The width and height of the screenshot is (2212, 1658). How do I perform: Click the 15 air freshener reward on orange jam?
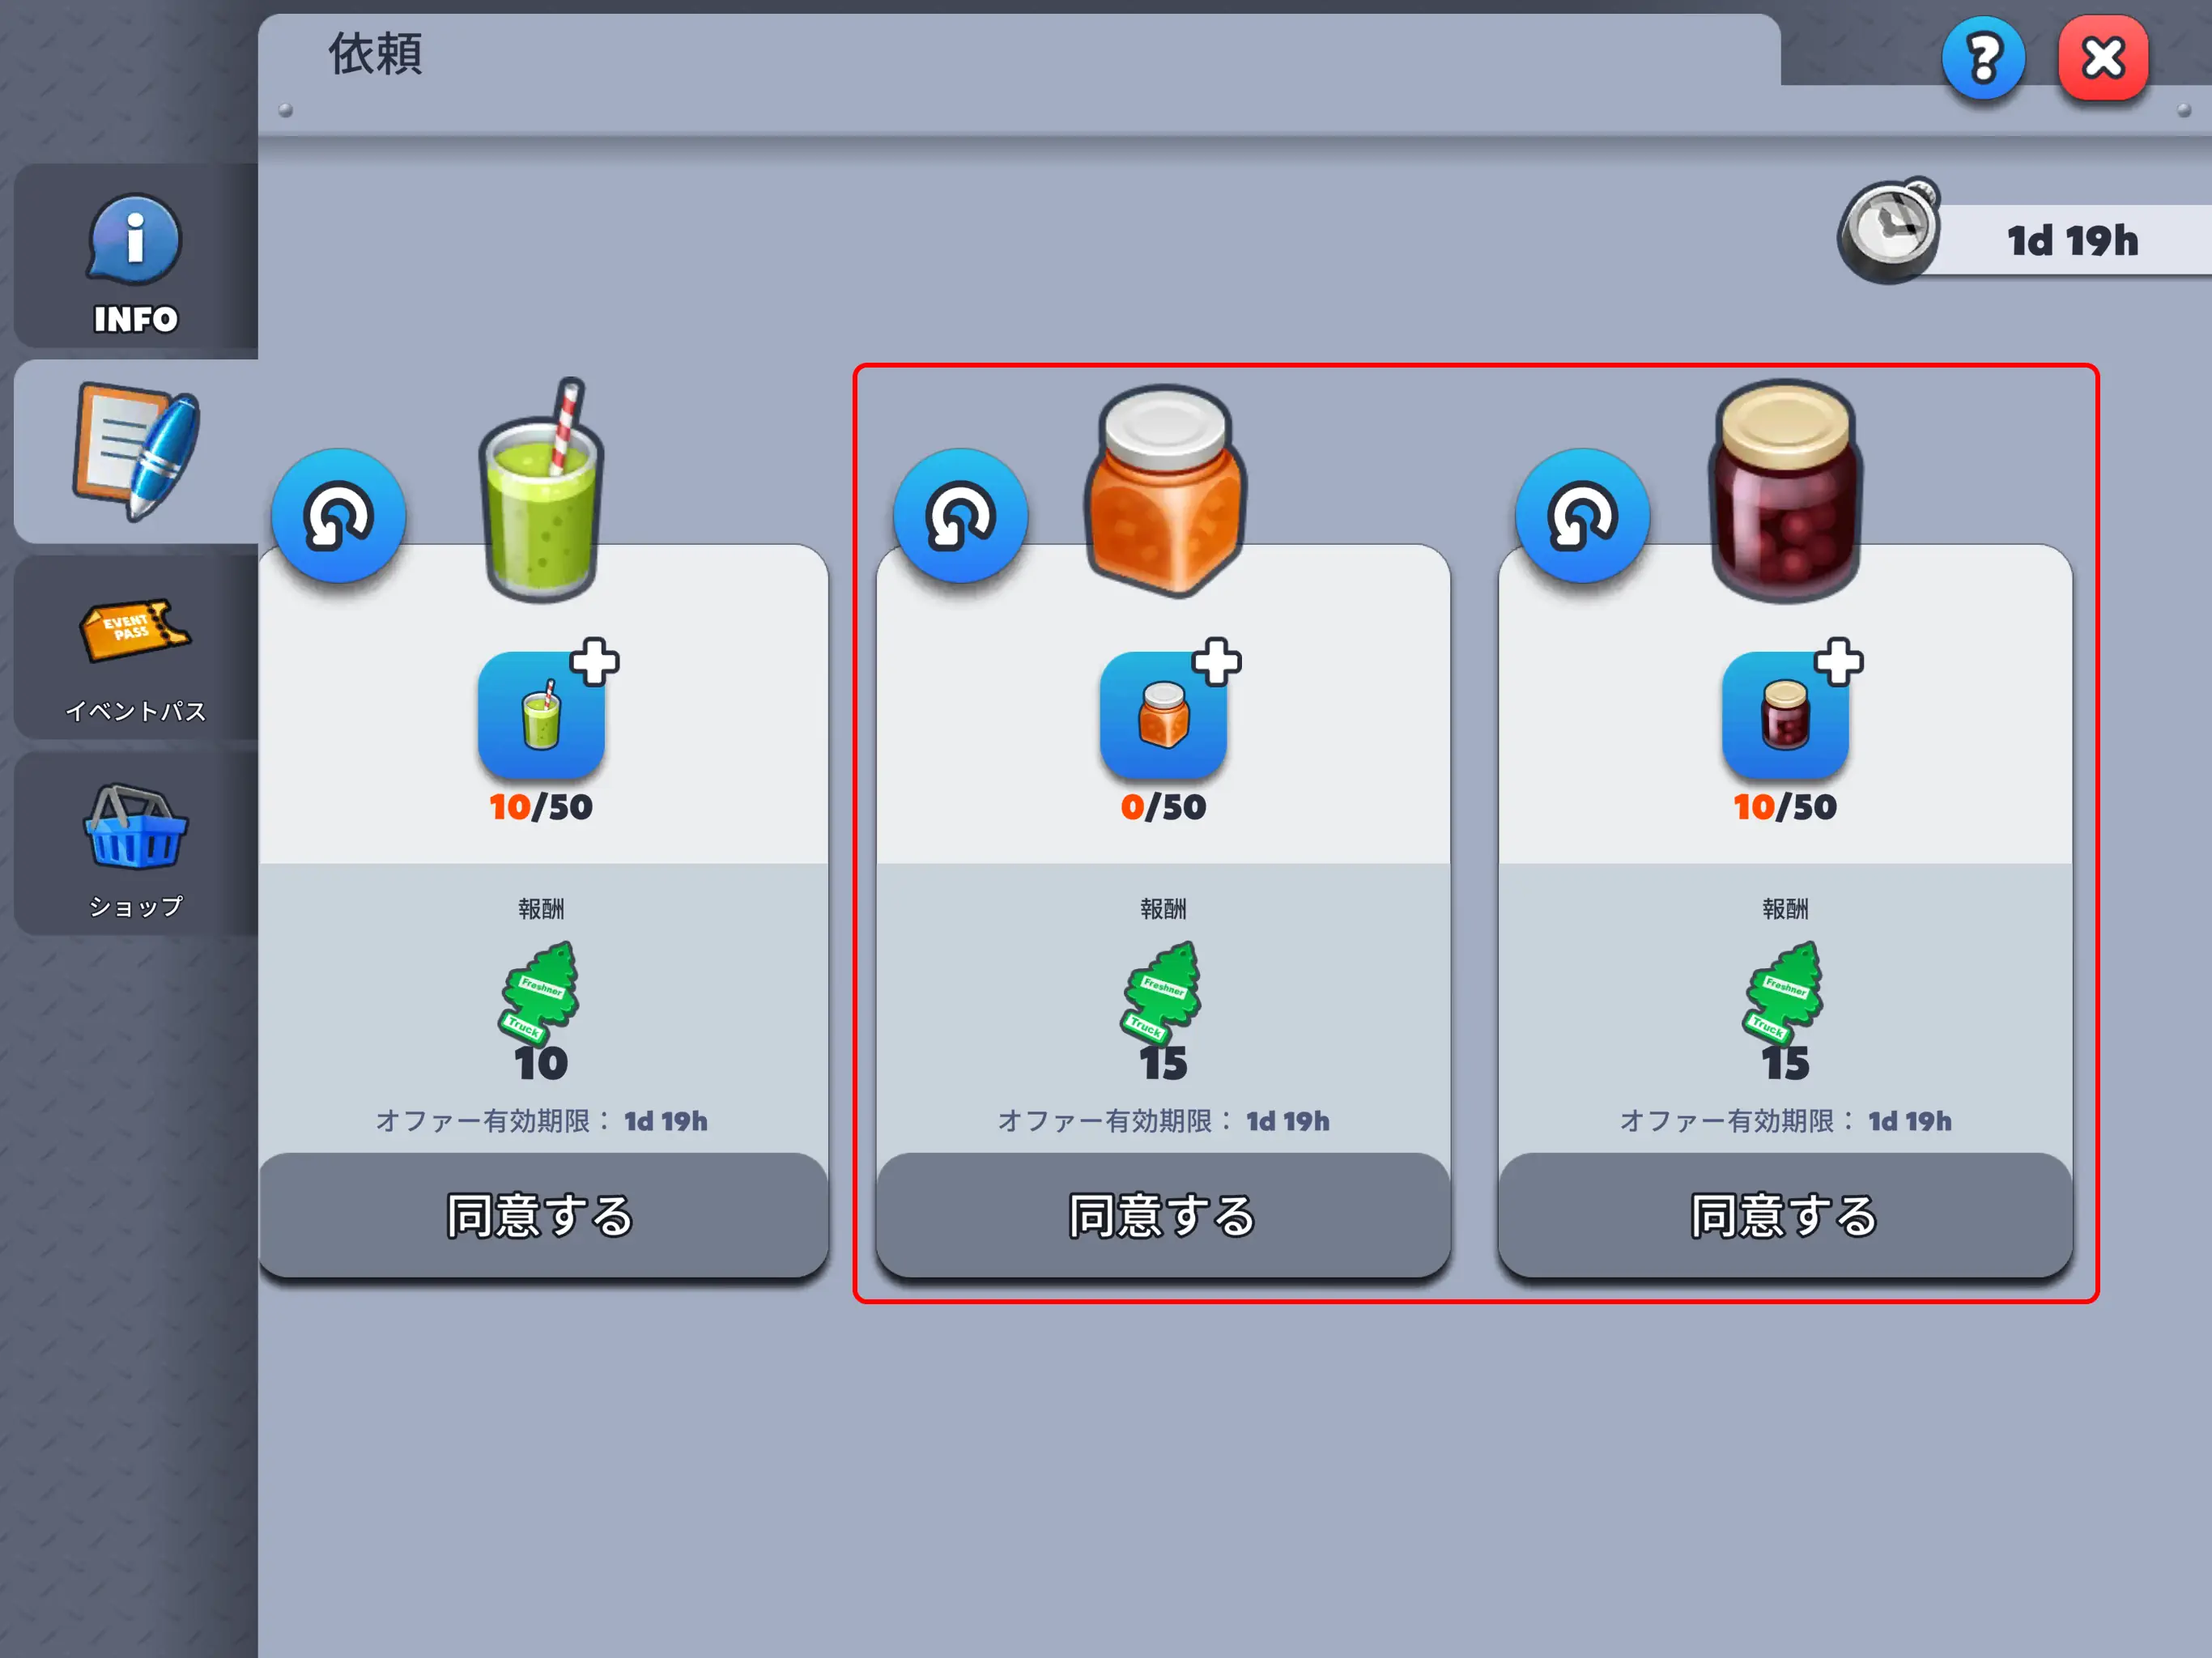coord(1163,1011)
